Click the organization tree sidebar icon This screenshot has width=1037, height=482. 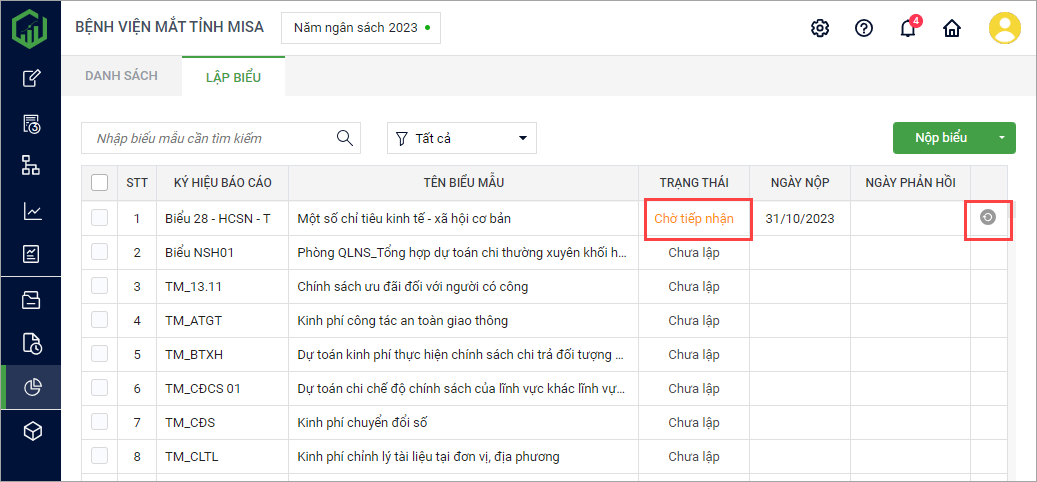coord(32,166)
